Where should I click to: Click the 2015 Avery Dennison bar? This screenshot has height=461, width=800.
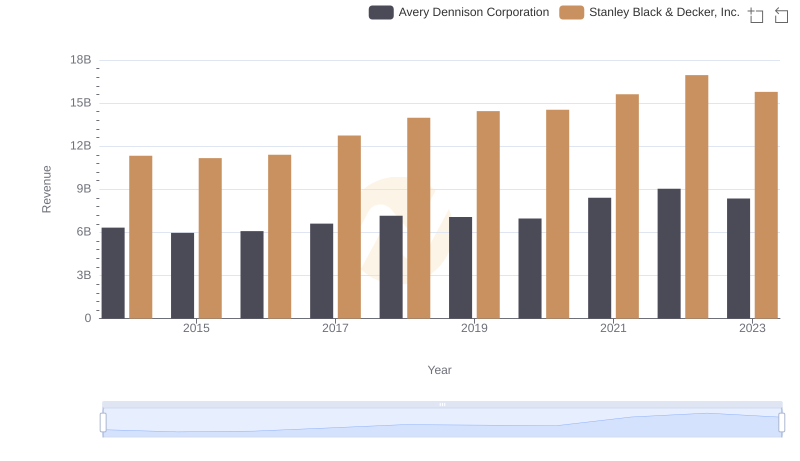click(x=183, y=276)
